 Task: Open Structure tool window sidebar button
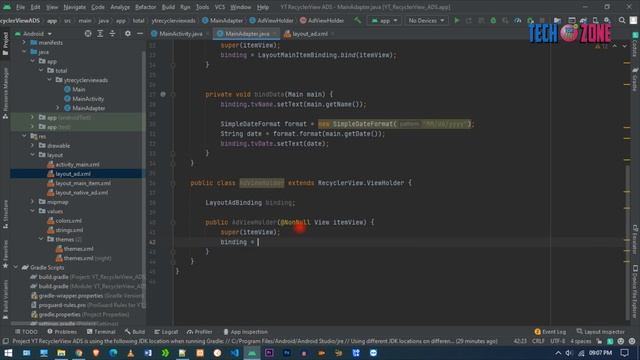coord(5,214)
